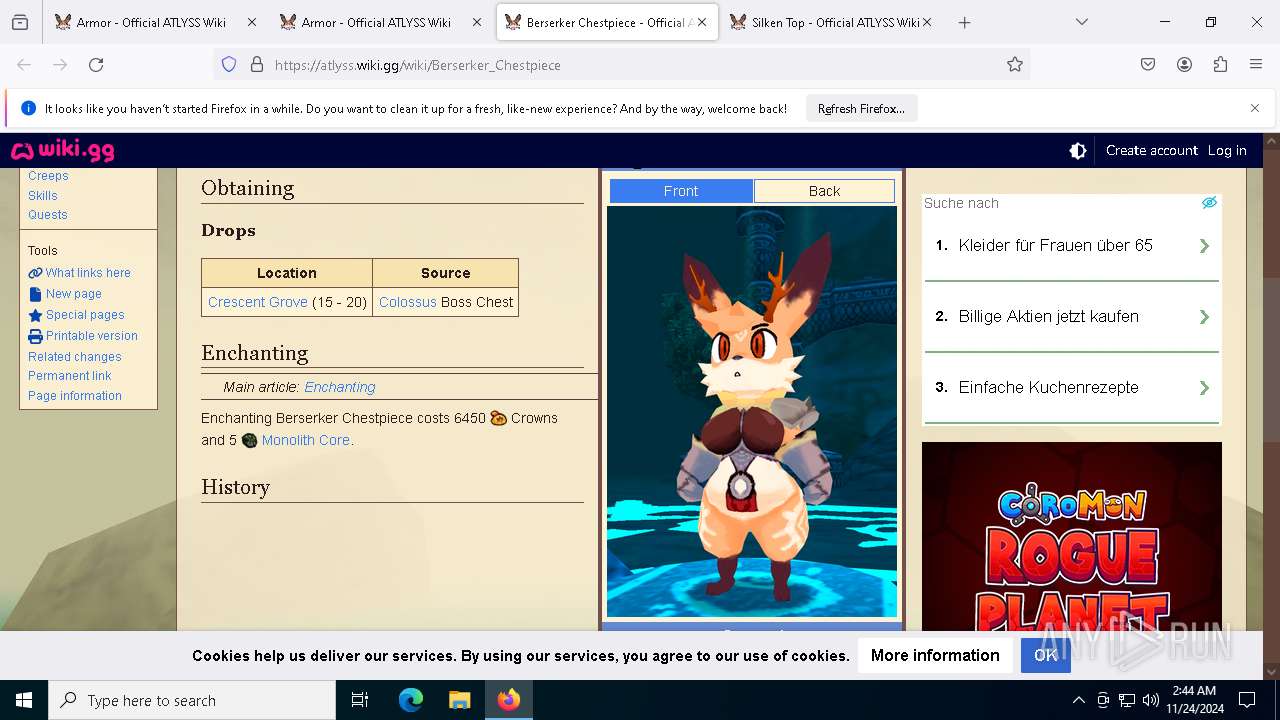Open the Extensions puzzle icon
The image size is (1280, 720).
click(1220, 65)
